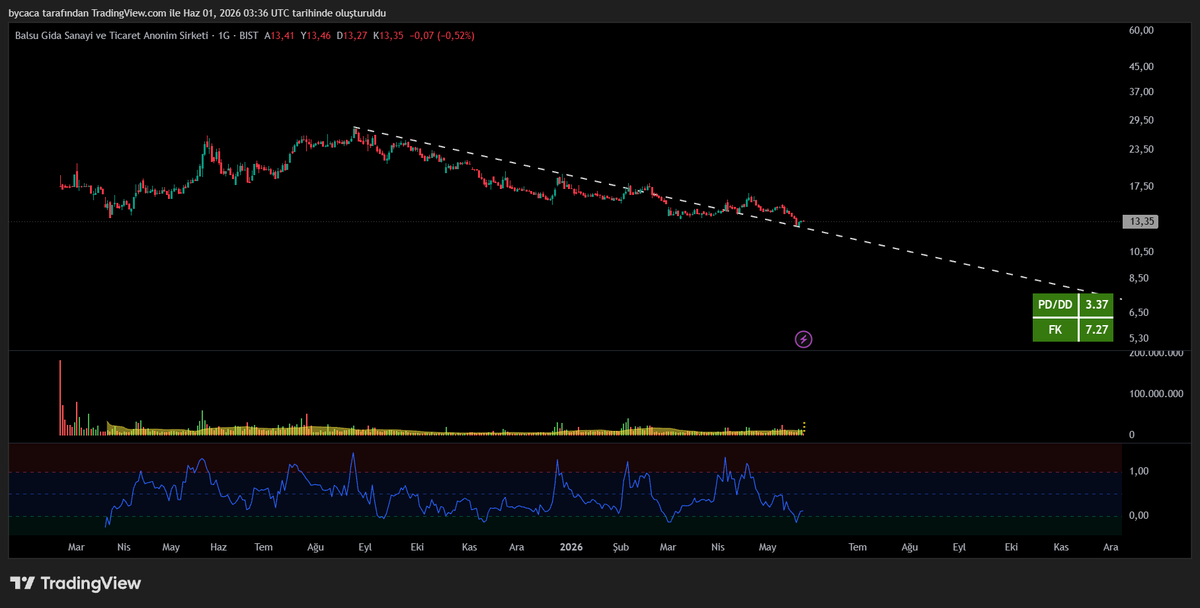
Task: Click the 2026 year label on the time axis
Action: [571, 548]
